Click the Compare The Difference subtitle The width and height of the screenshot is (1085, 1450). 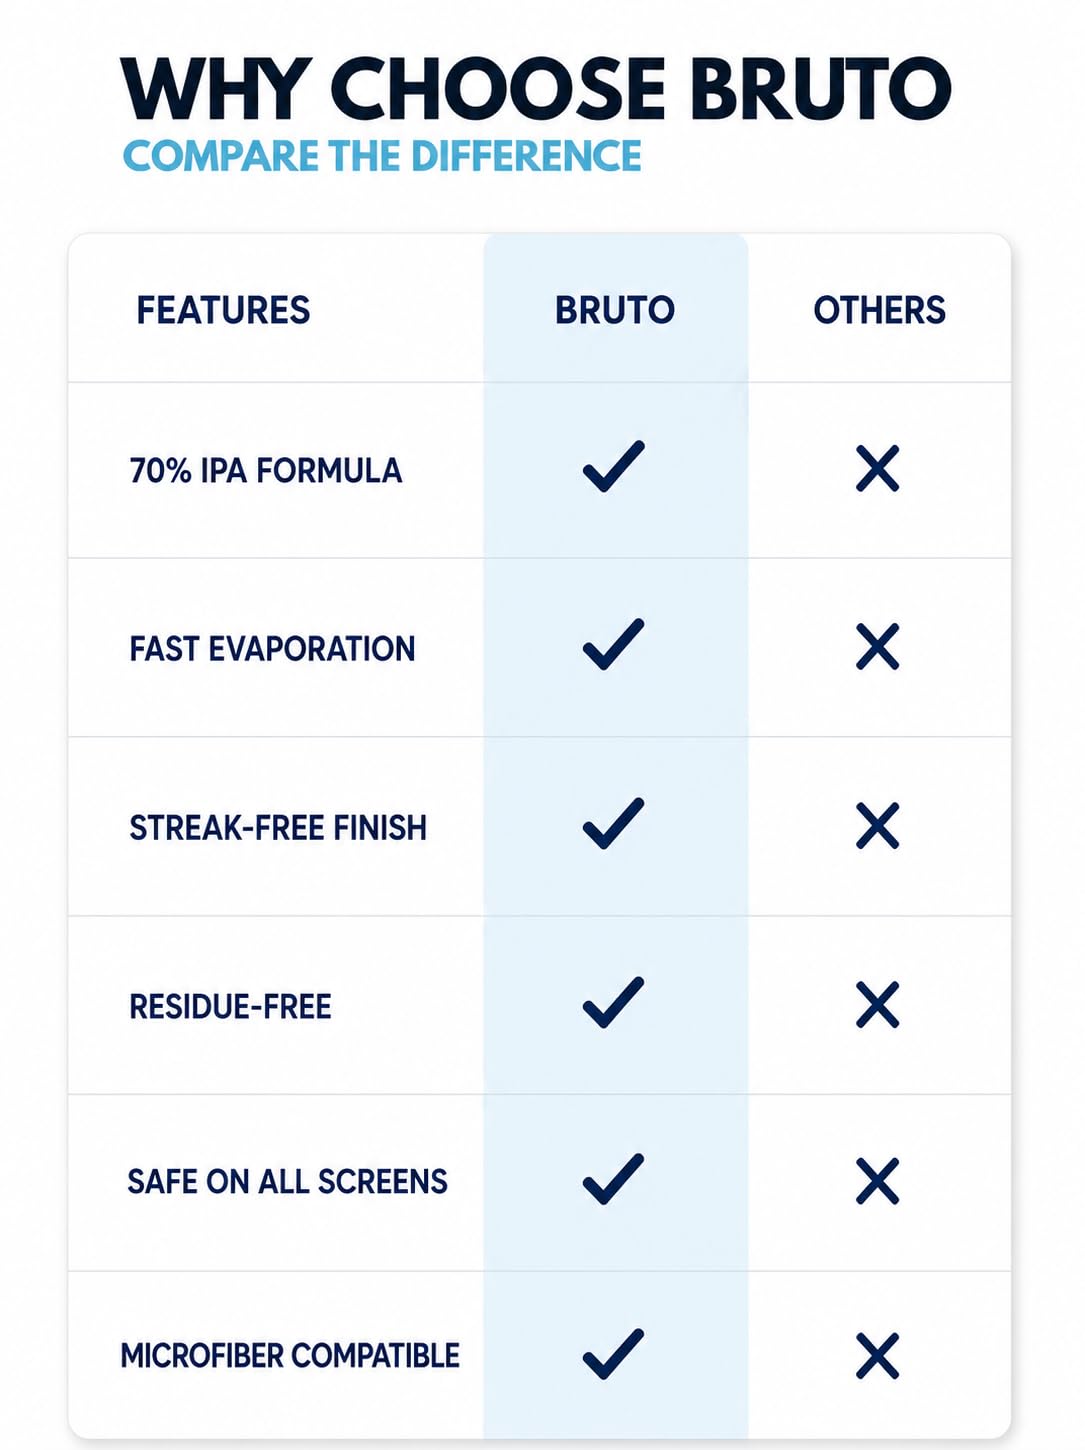[x=382, y=157]
